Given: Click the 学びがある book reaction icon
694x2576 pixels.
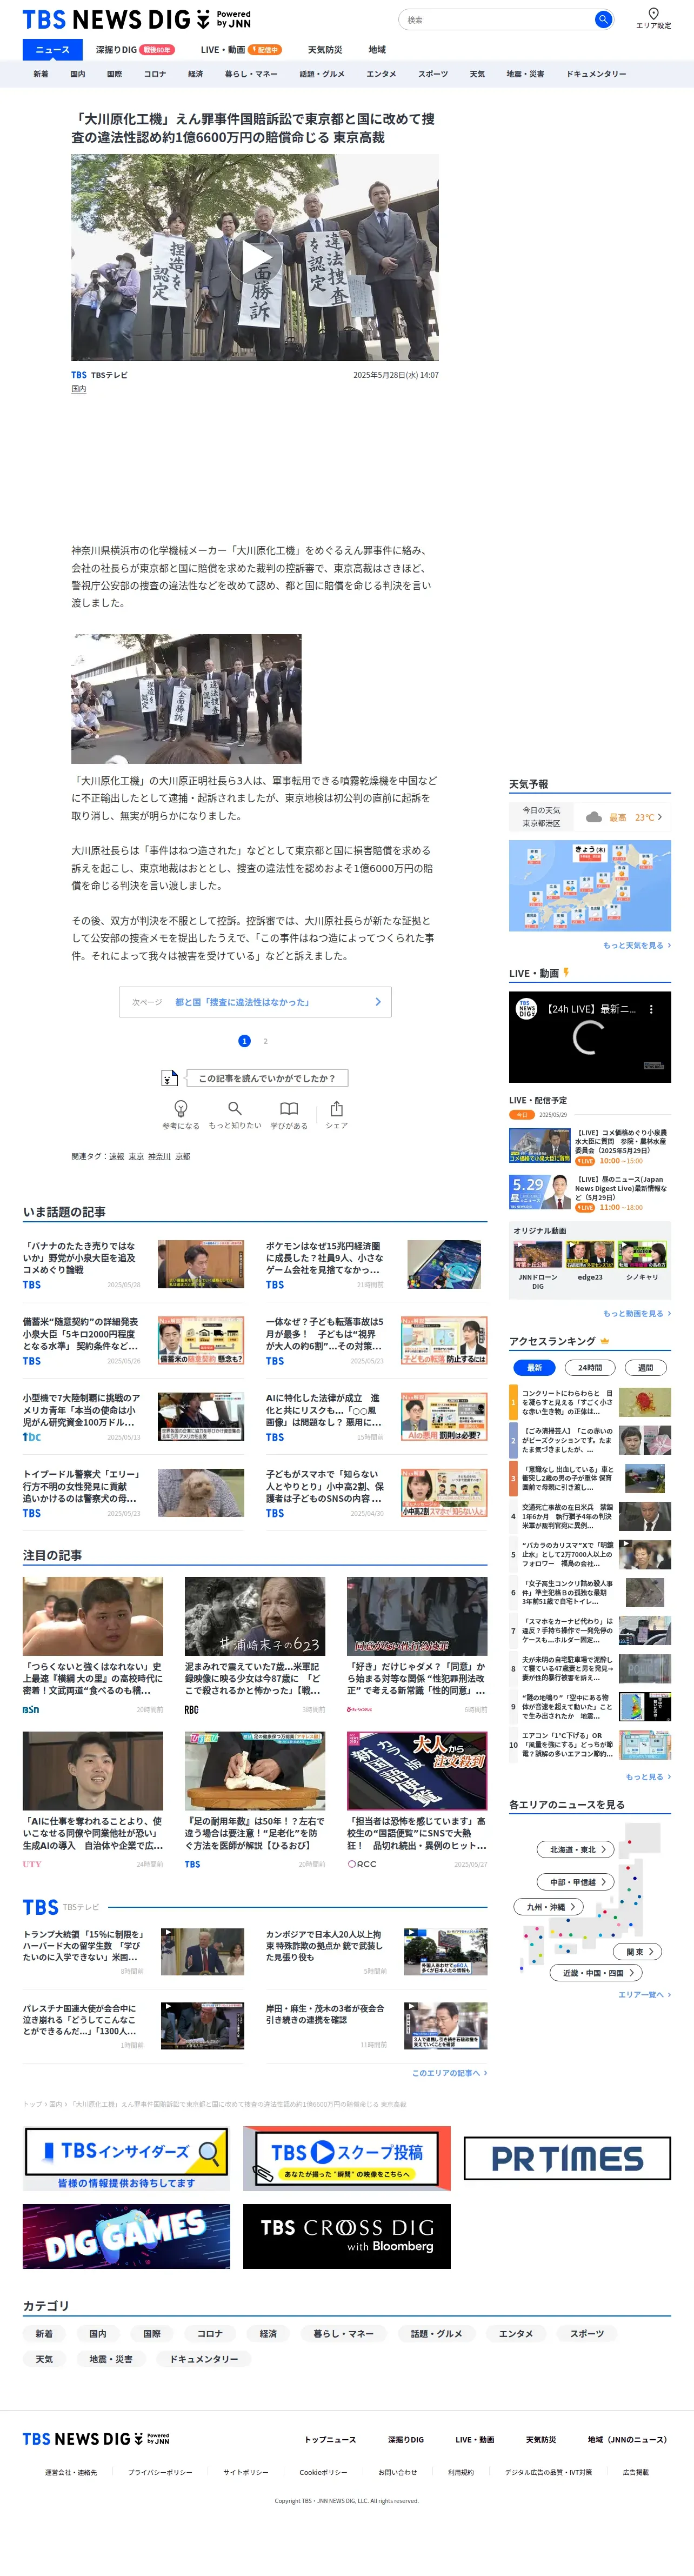Looking at the screenshot, I should [x=289, y=1108].
